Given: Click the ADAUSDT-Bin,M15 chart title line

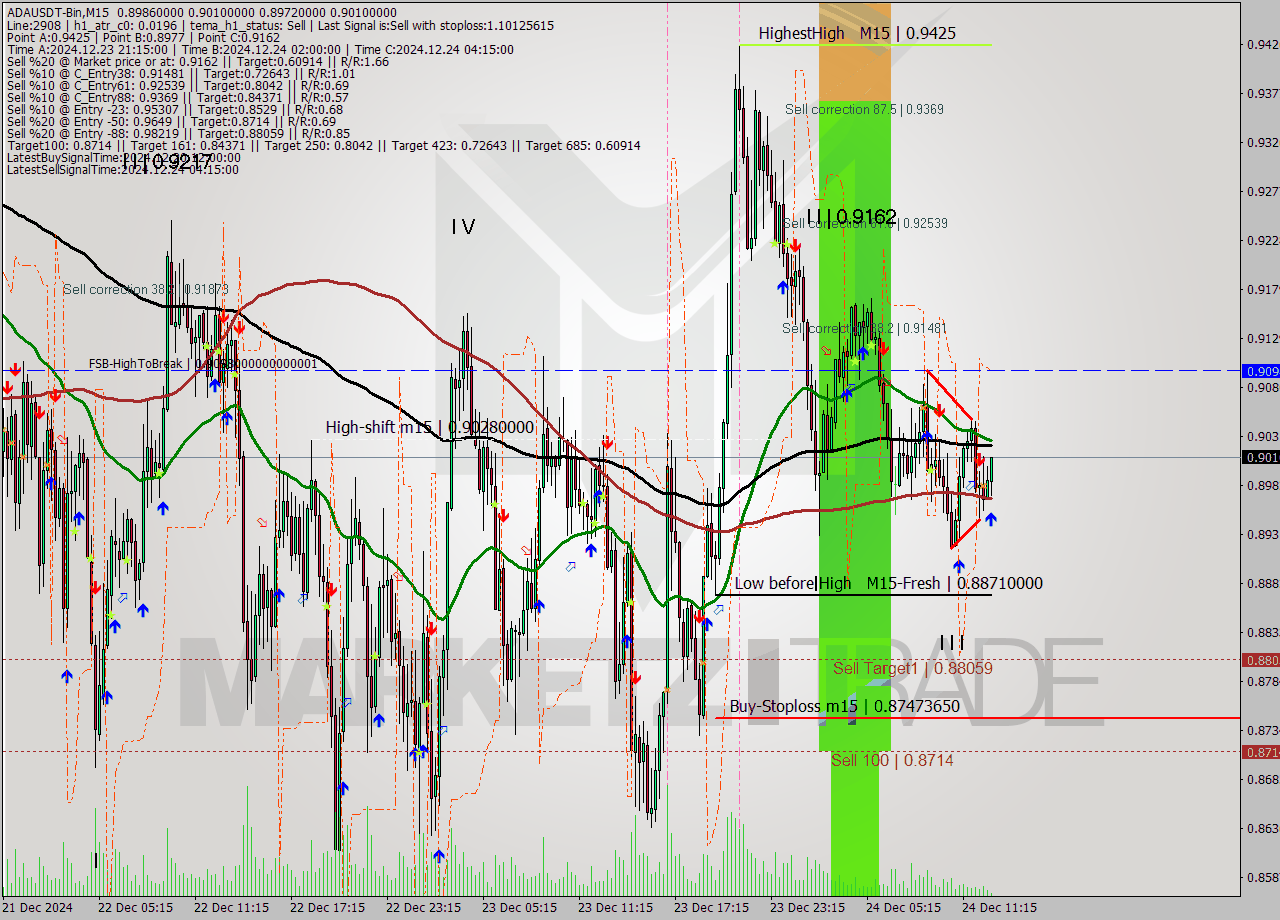Looking at the screenshot, I should [x=202, y=12].
